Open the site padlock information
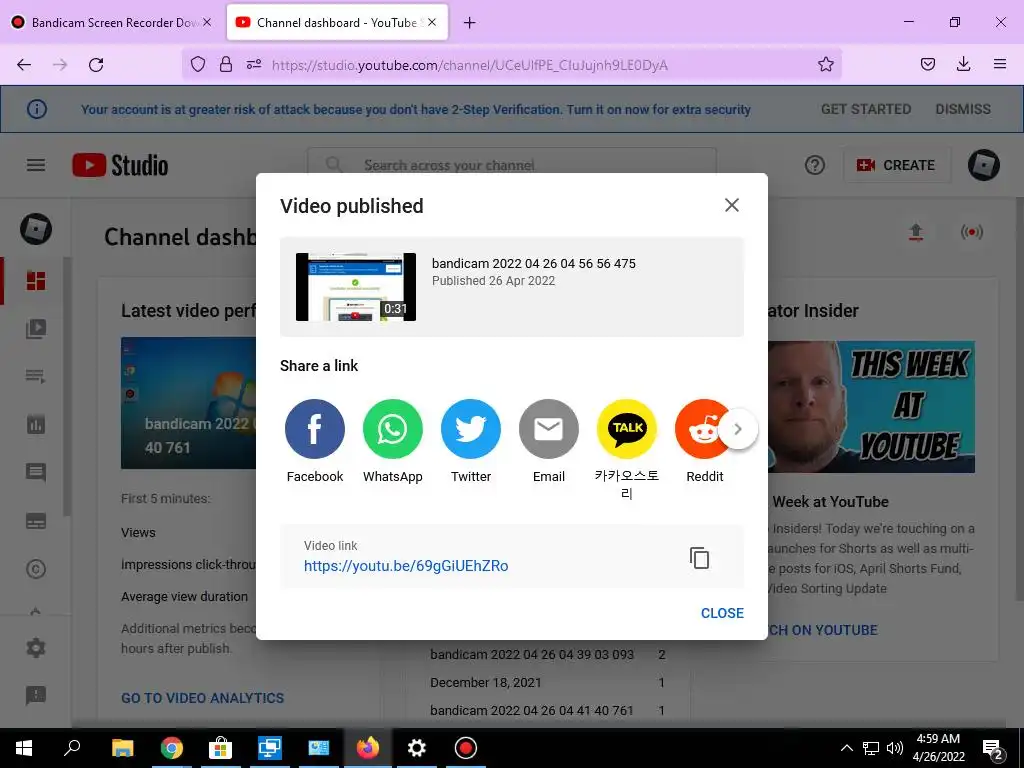Screen dimensions: 1024x768 tap(225, 64)
